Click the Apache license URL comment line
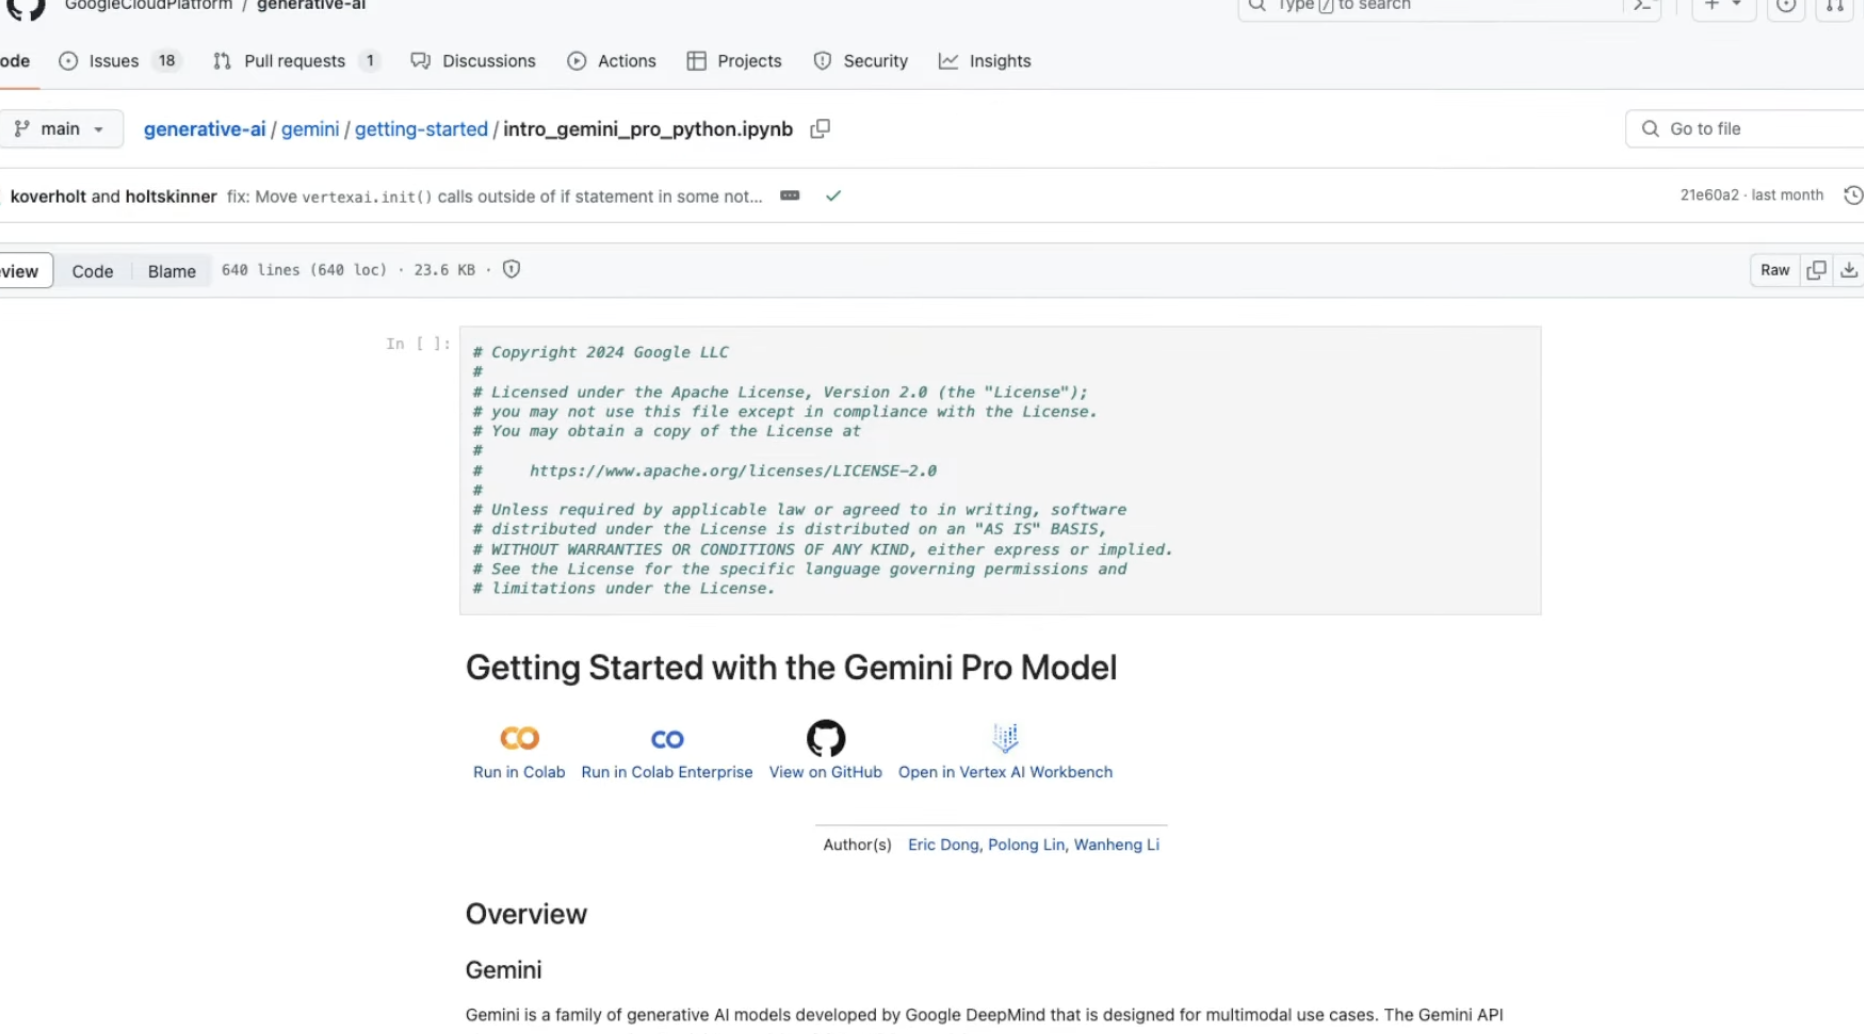This screenshot has width=1864, height=1034. coord(733,470)
